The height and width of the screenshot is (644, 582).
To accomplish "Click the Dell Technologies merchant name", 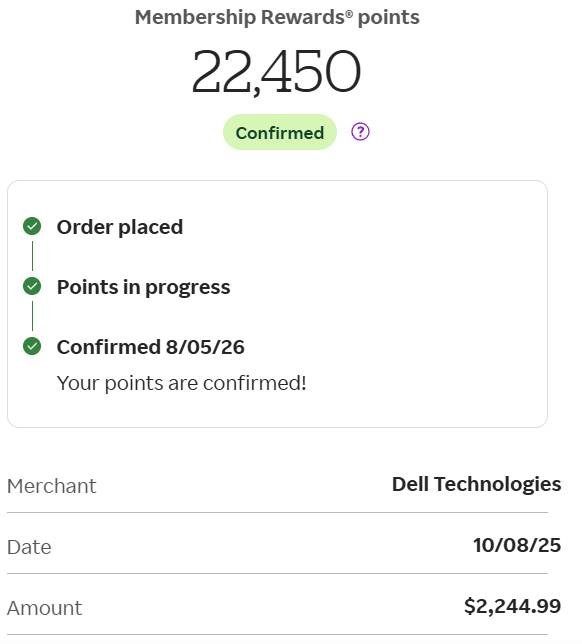I will [476, 484].
